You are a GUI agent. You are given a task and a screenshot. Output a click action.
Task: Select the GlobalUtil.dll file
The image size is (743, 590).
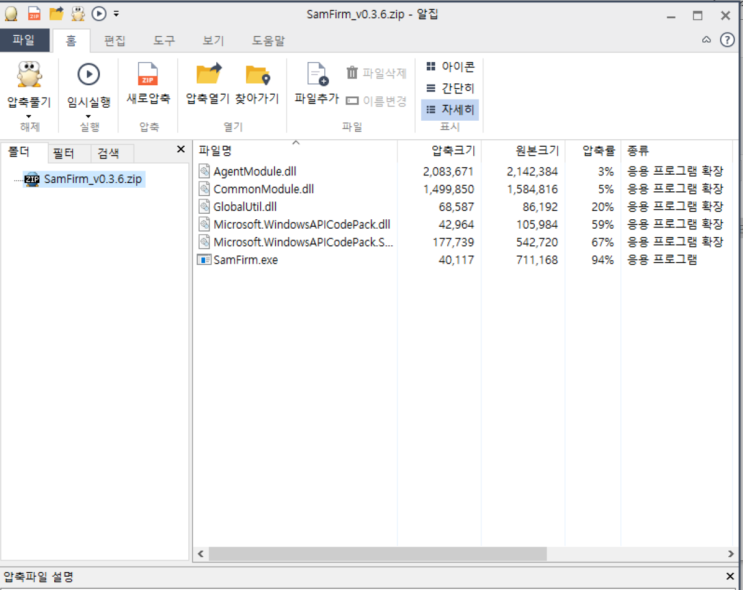click(245, 207)
